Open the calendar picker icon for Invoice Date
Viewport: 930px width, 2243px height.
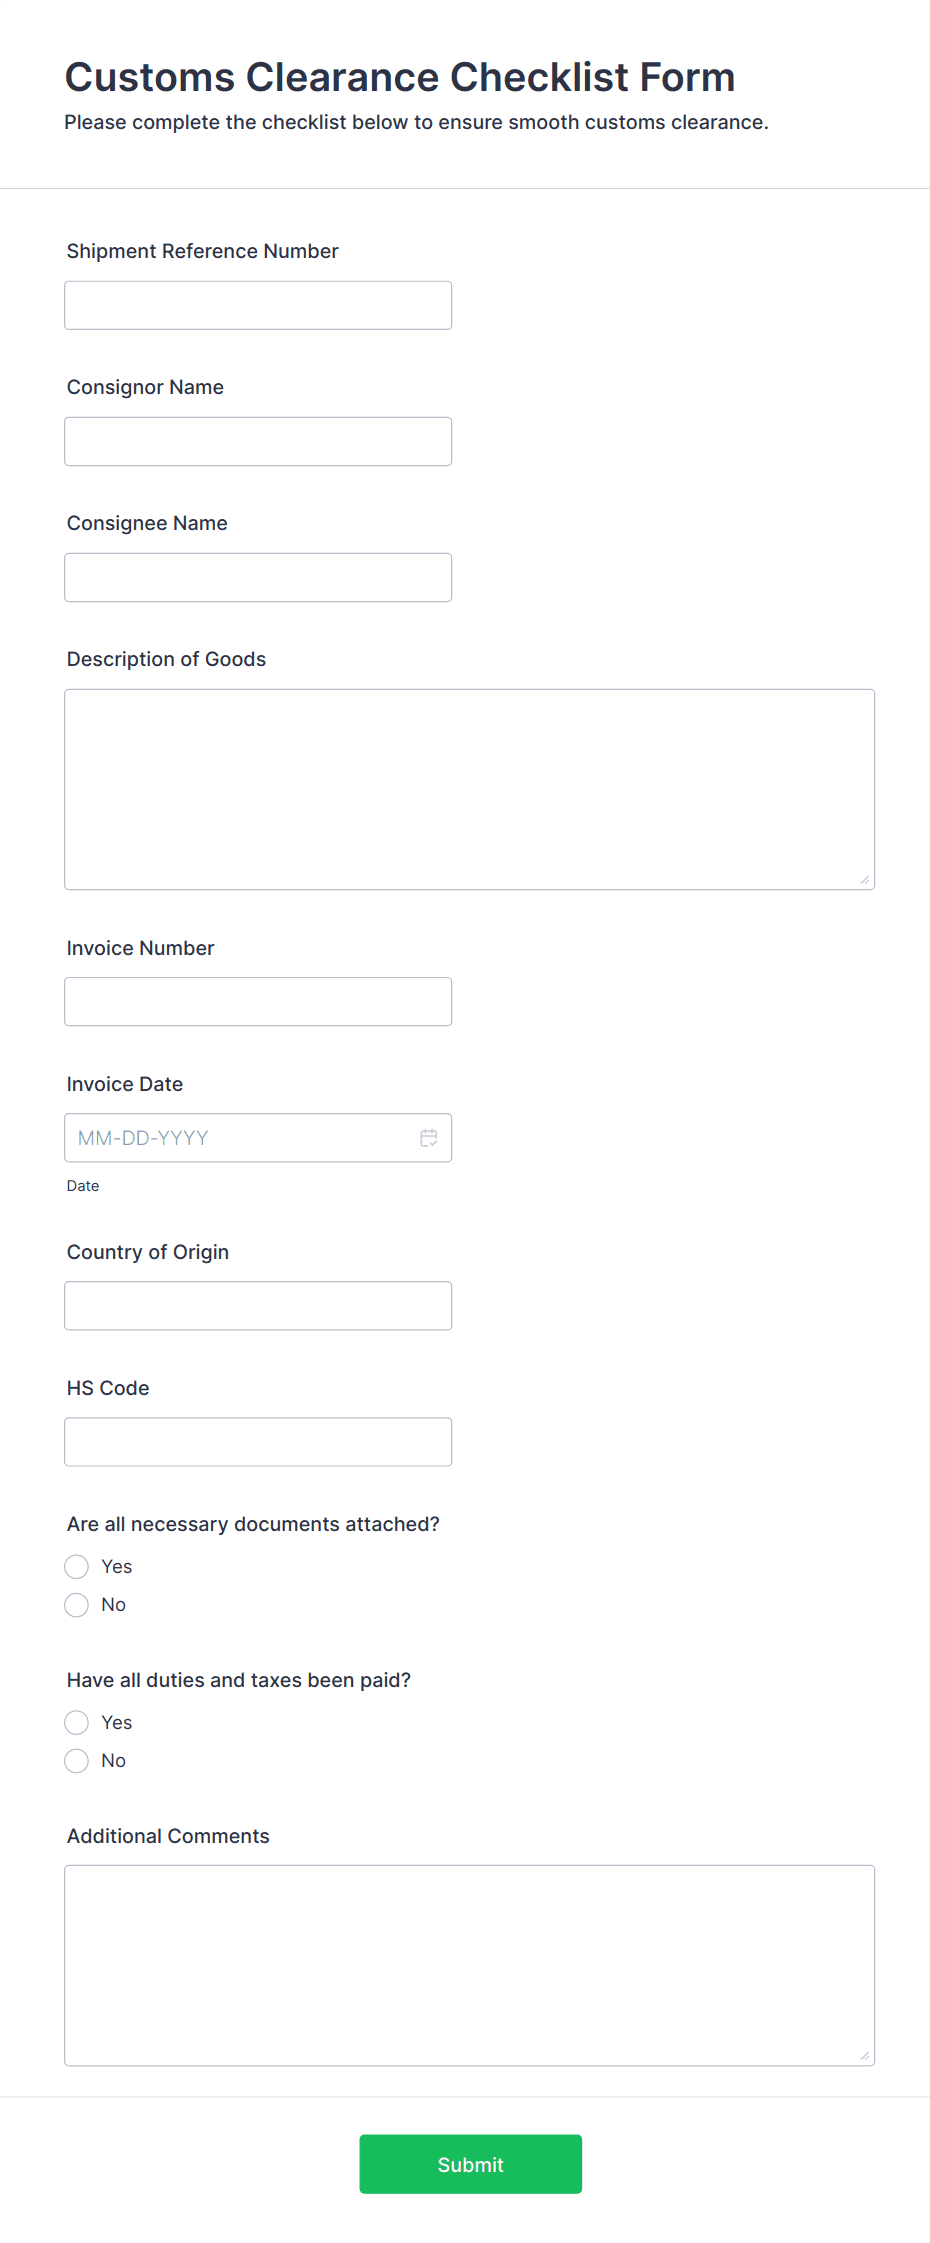[x=429, y=1138]
